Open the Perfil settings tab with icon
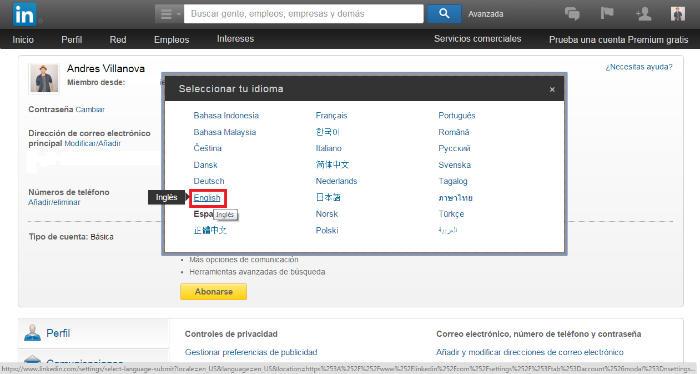 click(x=94, y=333)
